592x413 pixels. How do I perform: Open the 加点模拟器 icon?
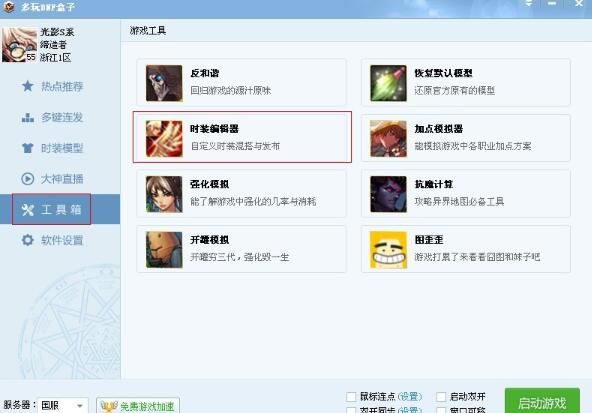point(388,139)
